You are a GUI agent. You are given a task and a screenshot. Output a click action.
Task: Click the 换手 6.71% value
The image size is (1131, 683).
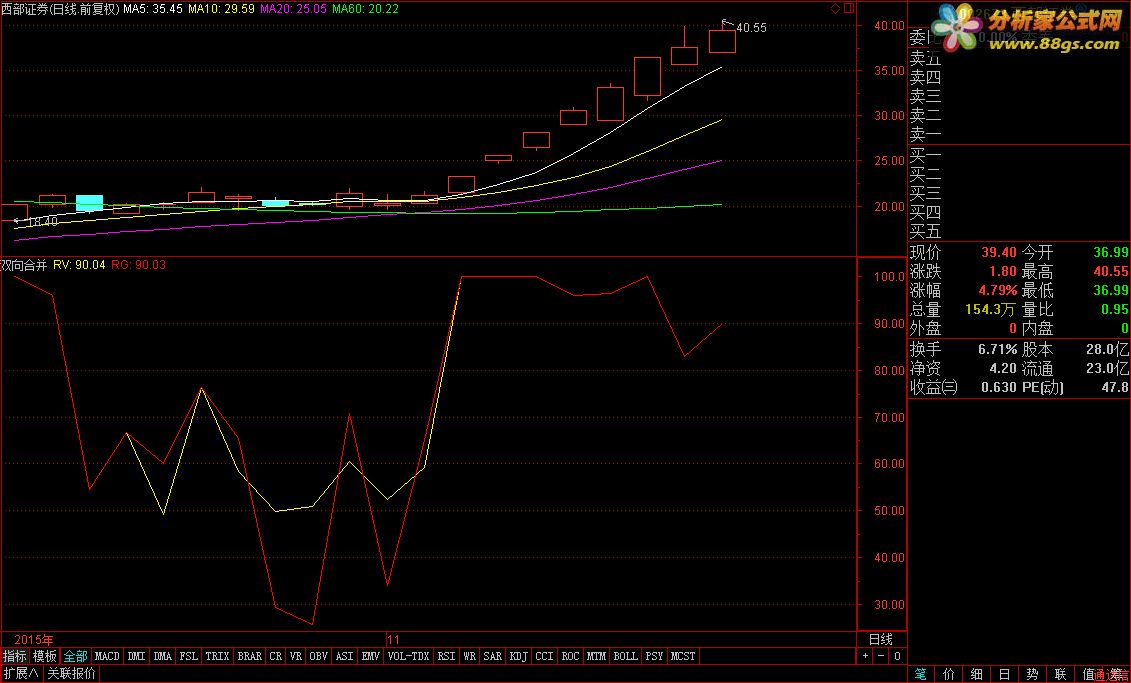[996, 349]
